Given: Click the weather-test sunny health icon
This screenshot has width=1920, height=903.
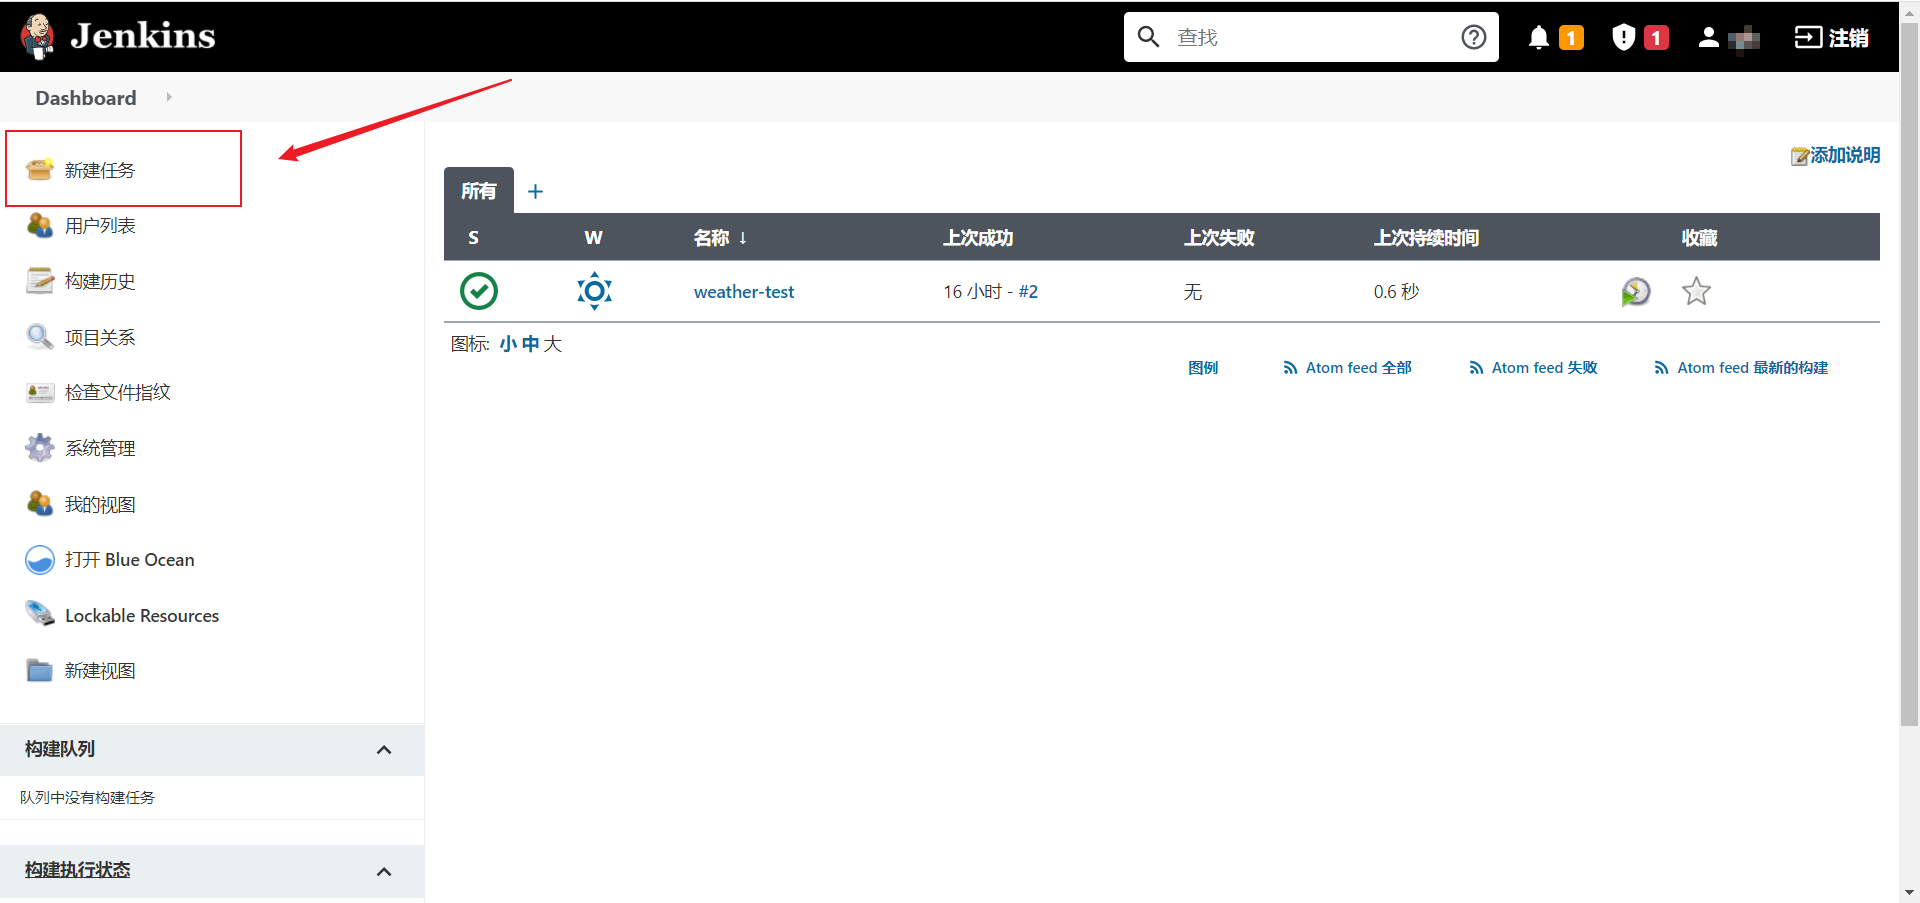Looking at the screenshot, I should click(594, 291).
